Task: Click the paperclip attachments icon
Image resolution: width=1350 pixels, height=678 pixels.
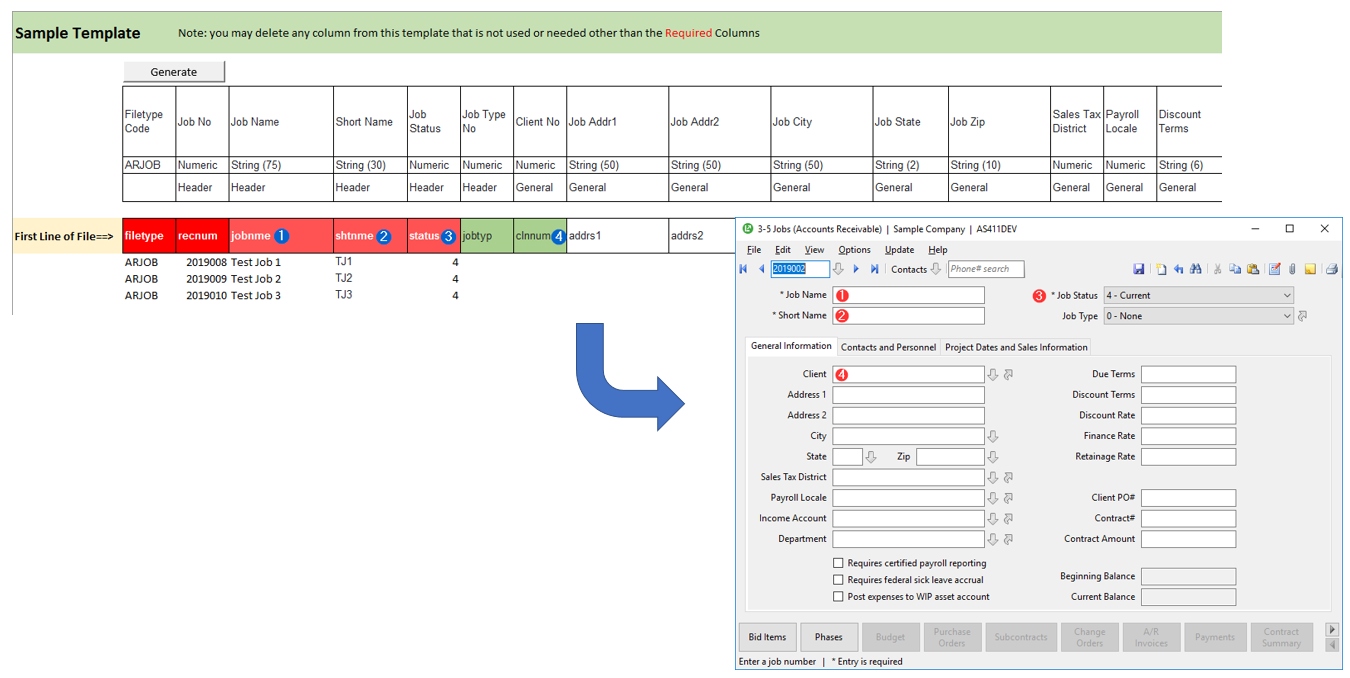Action: coord(1292,269)
